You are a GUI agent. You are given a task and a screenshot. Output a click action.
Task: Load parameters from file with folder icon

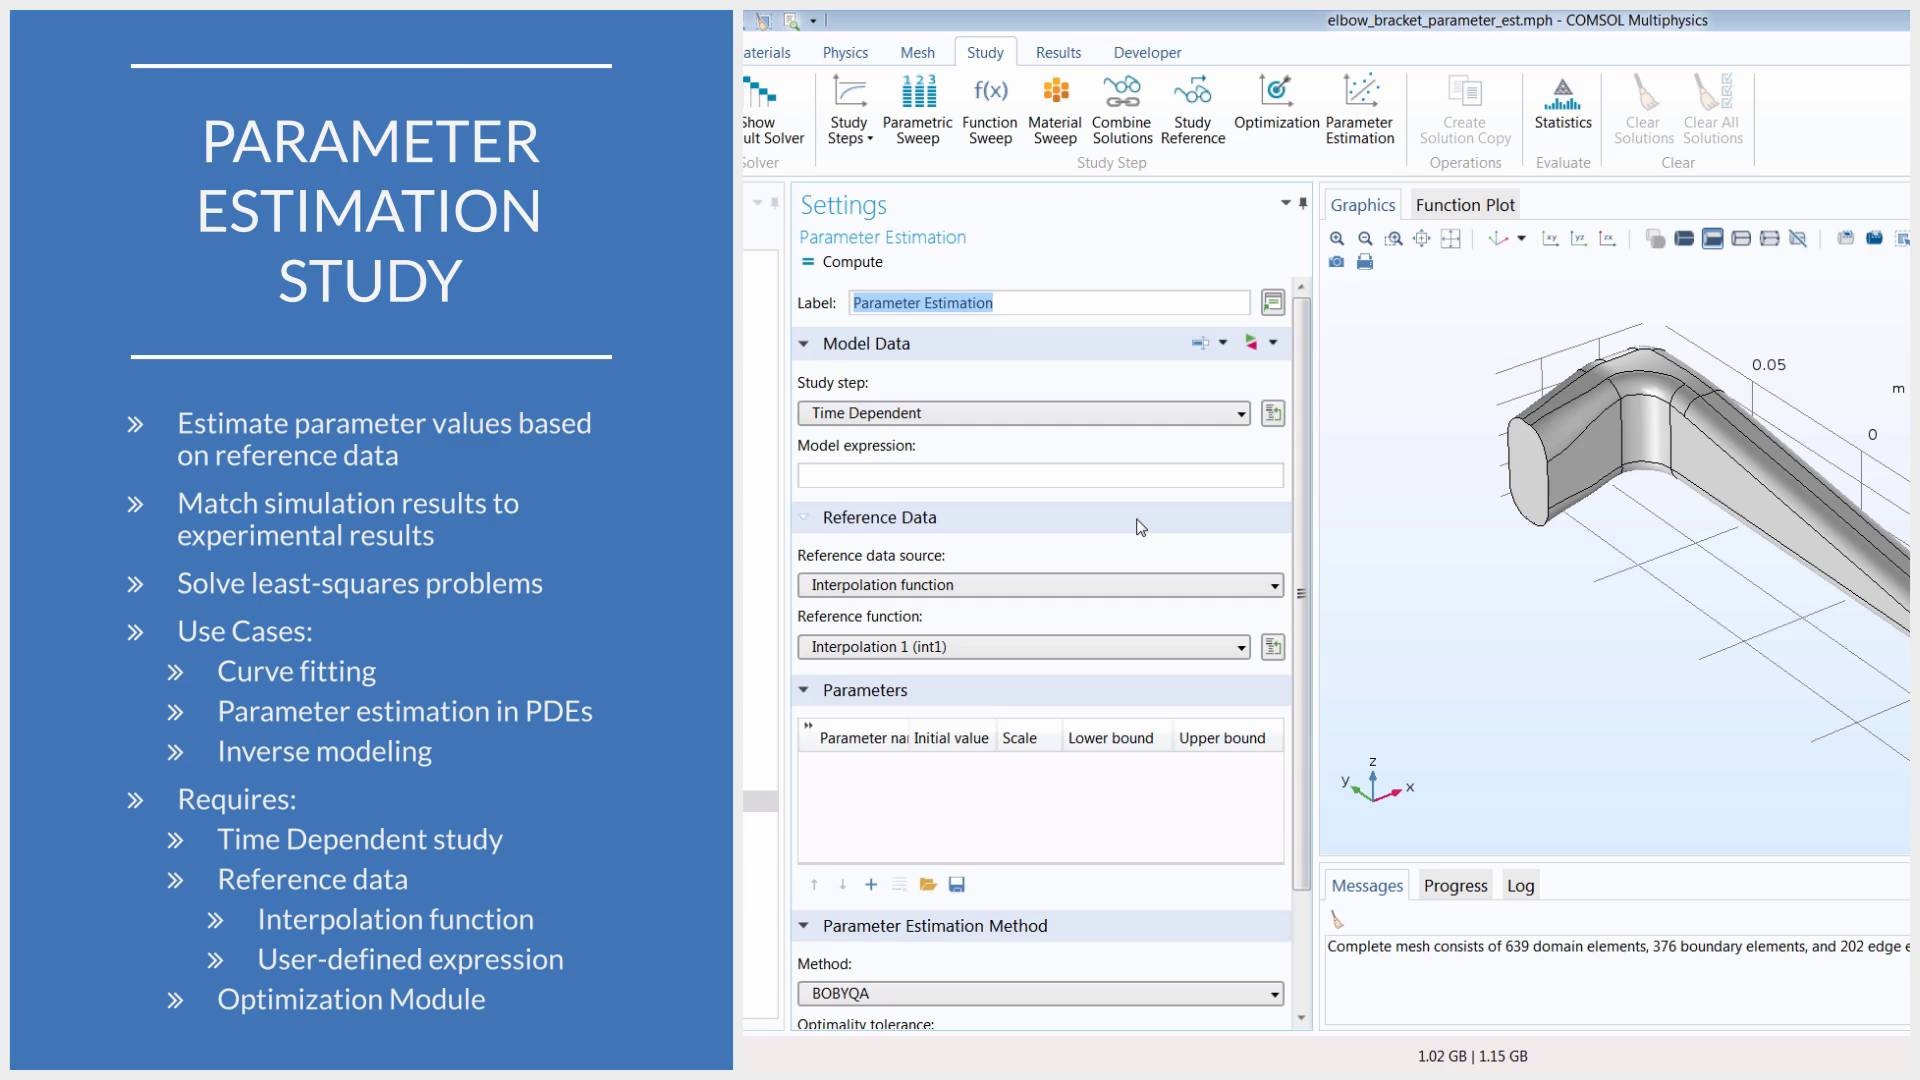[x=928, y=885]
